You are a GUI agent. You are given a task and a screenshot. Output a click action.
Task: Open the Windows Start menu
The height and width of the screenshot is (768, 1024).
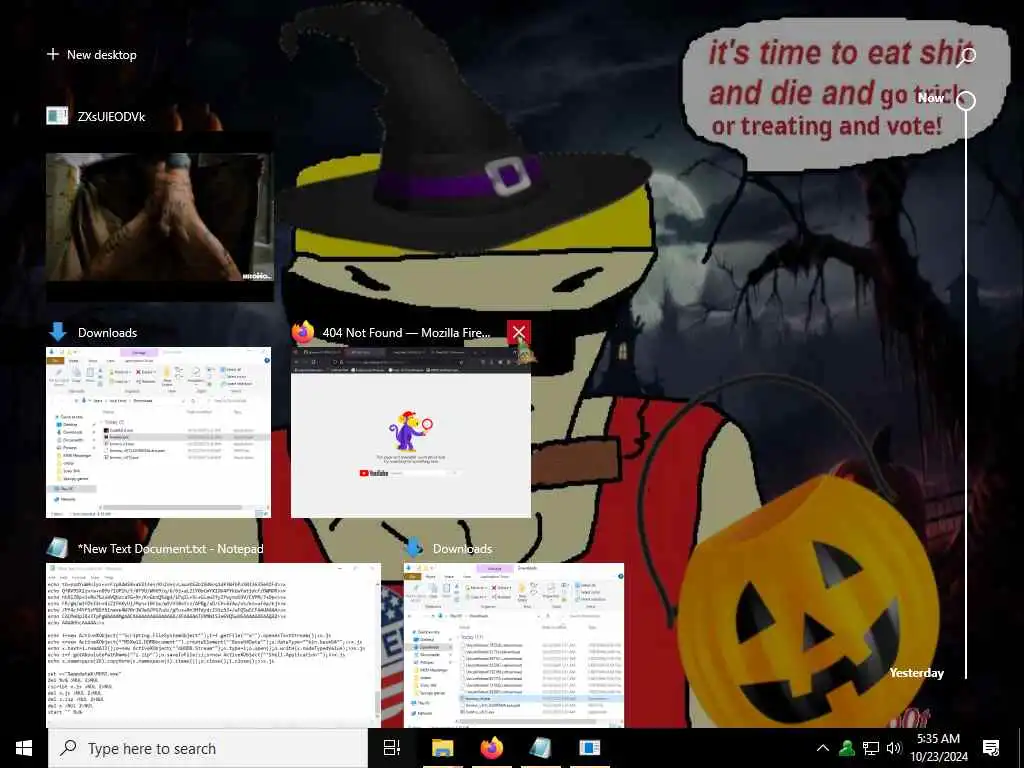[24, 748]
